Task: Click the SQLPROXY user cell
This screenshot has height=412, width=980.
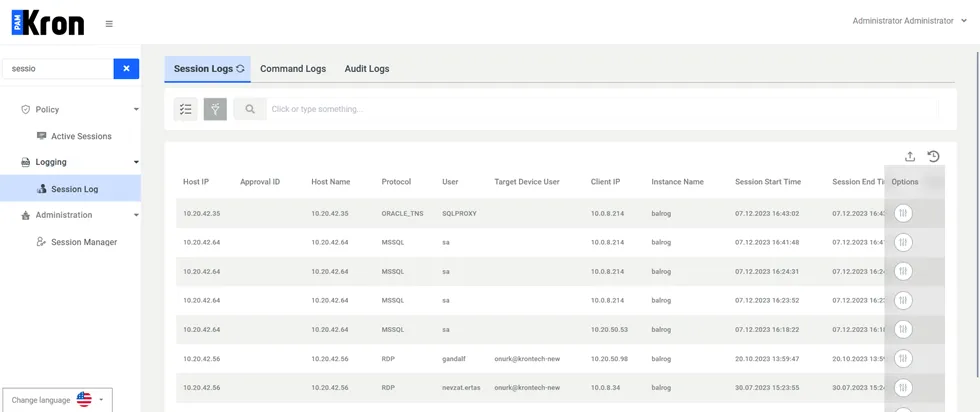Action: tap(459, 213)
